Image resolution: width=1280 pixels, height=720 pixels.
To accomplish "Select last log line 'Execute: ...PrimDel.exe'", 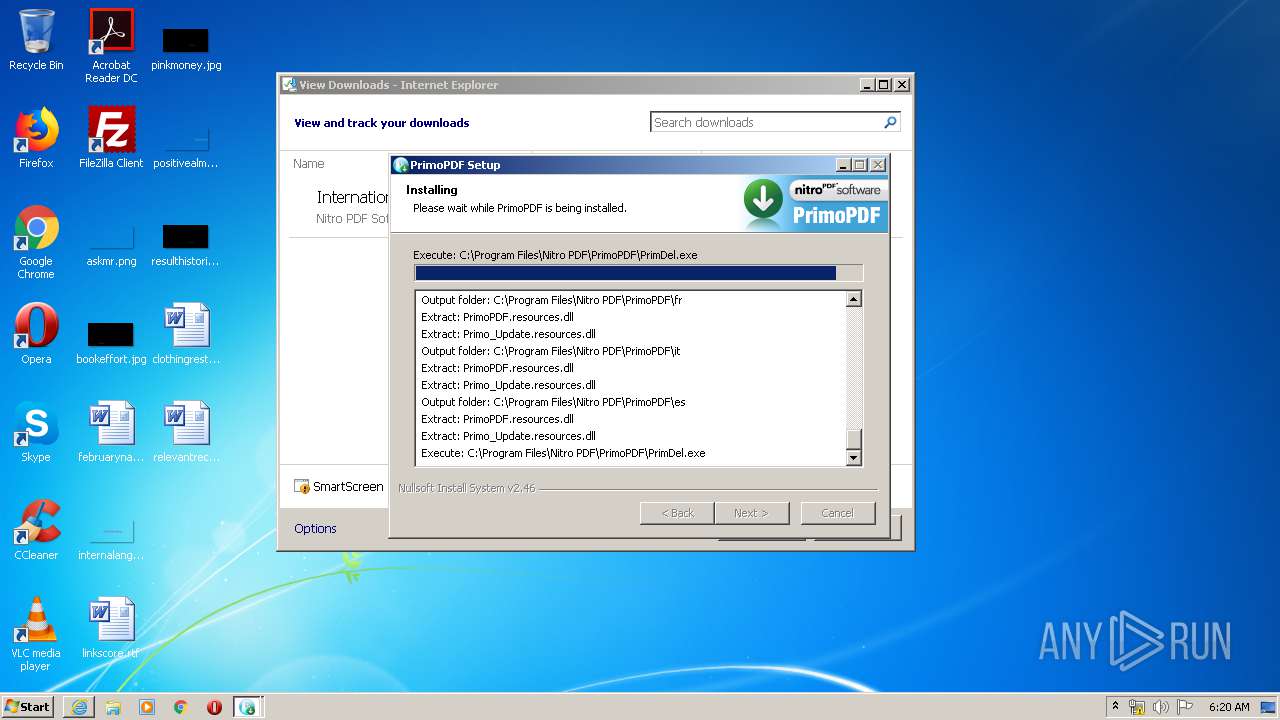I will [x=563, y=453].
